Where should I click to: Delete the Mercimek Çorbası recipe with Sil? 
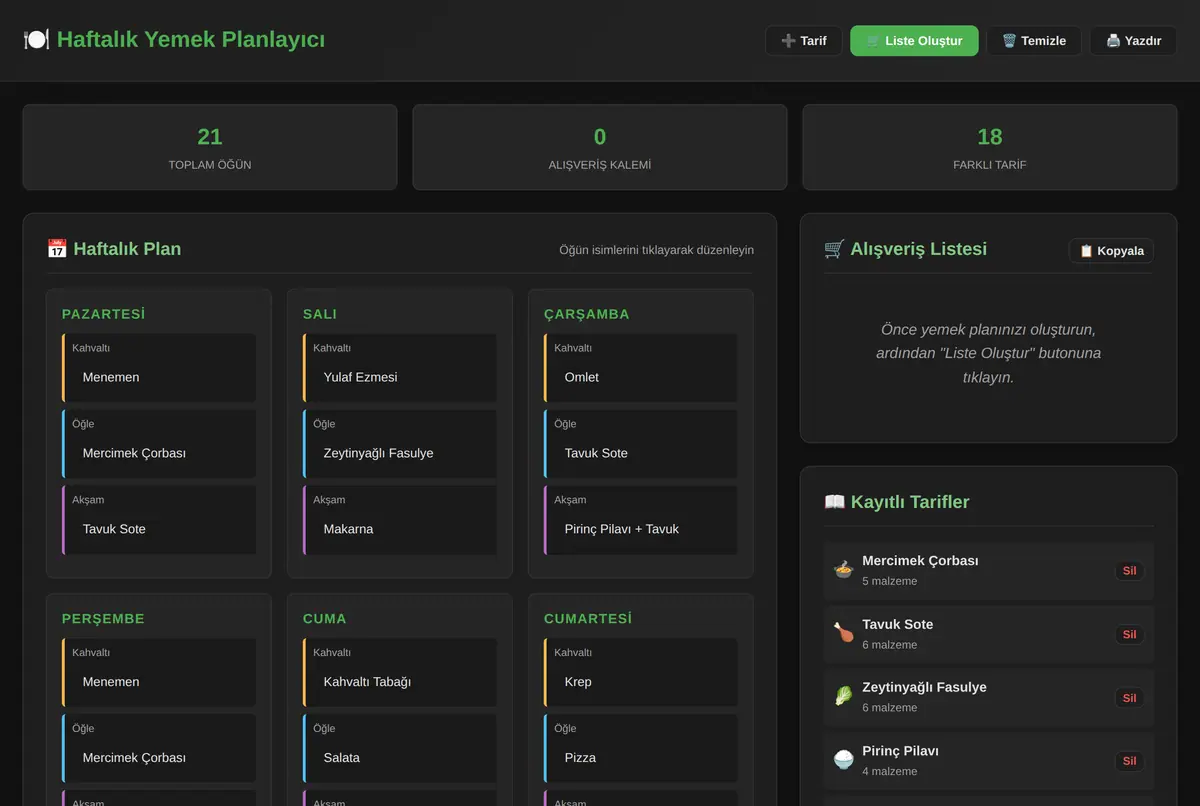1129,571
